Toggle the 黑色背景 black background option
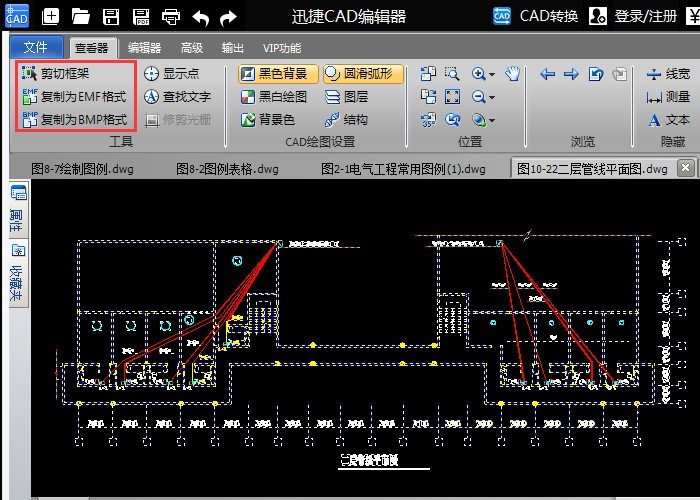Image resolution: width=700 pixels, height=500 pixels. (x=278, y=74)
